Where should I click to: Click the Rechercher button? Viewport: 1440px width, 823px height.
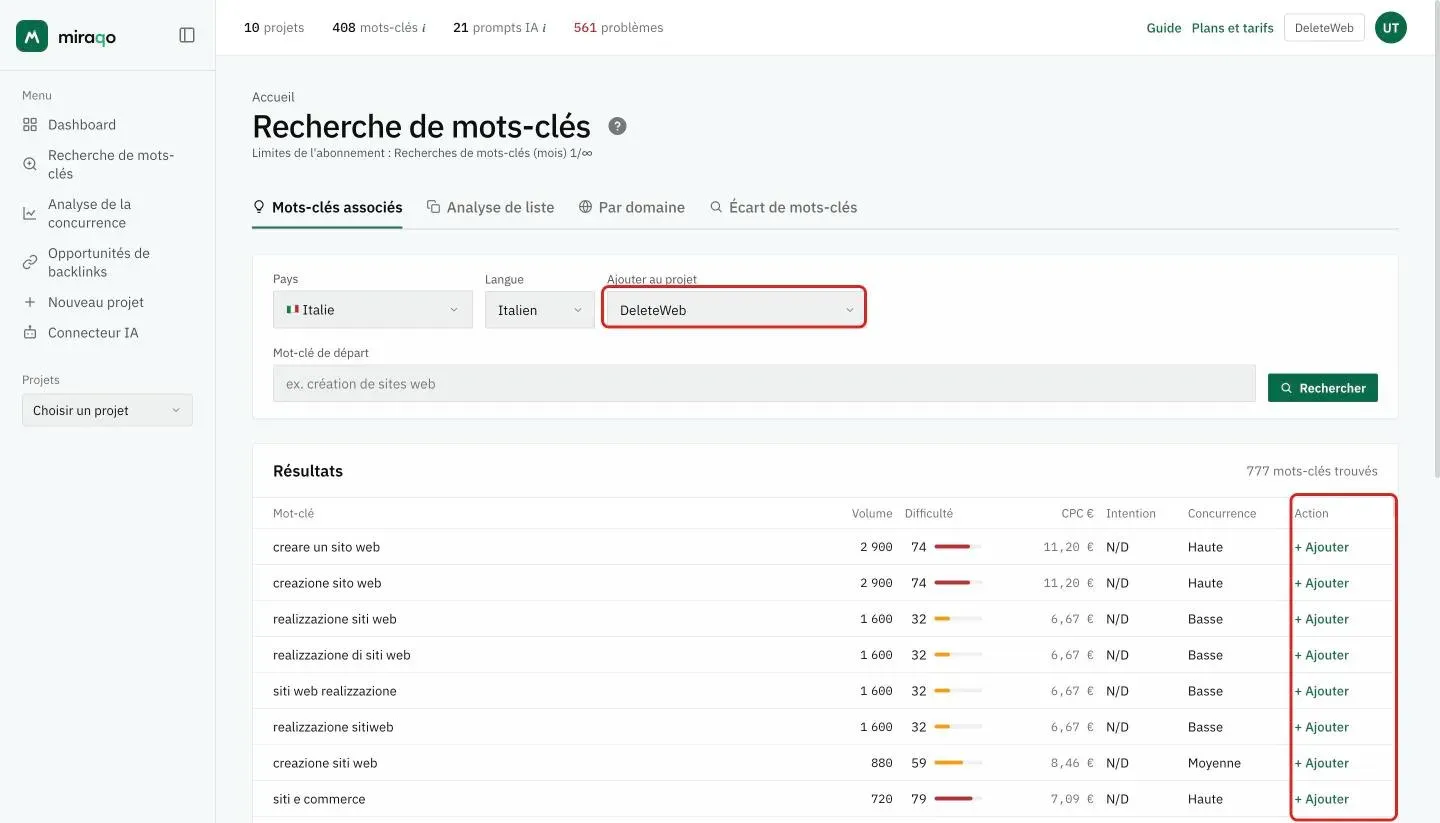tap(1322, 388)
